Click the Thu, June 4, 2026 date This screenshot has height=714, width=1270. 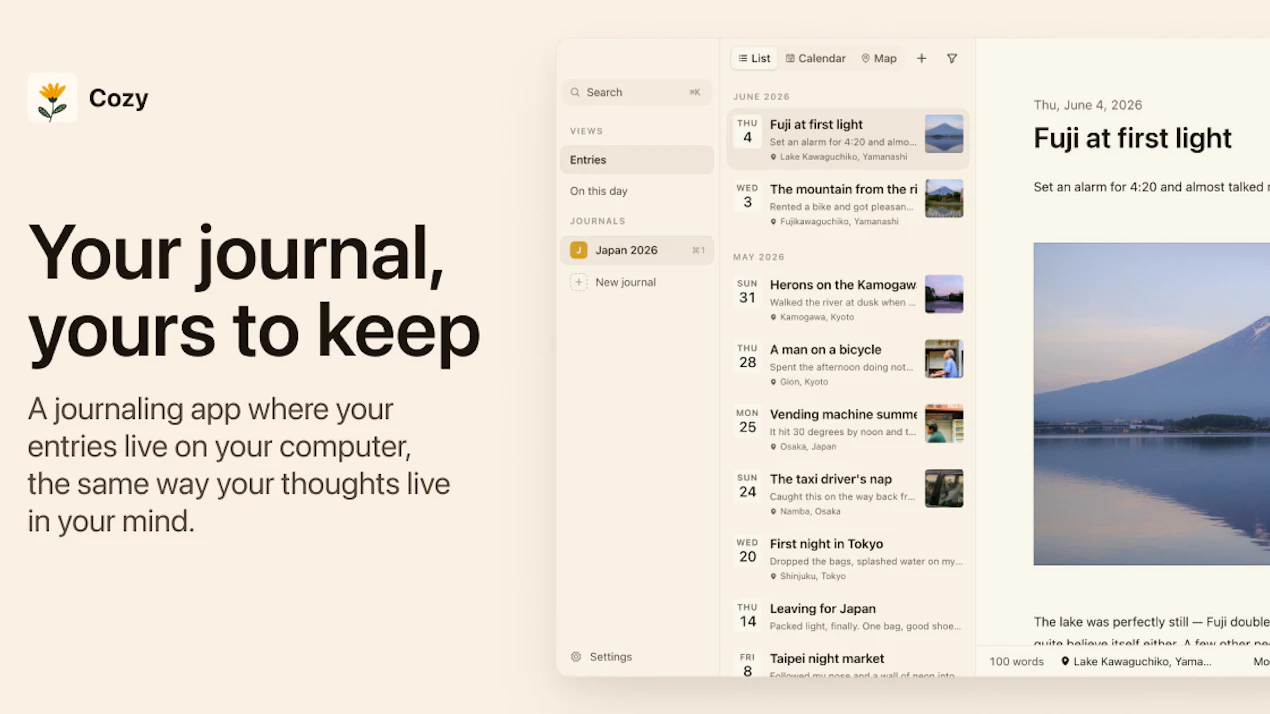tap(1088, 105)
